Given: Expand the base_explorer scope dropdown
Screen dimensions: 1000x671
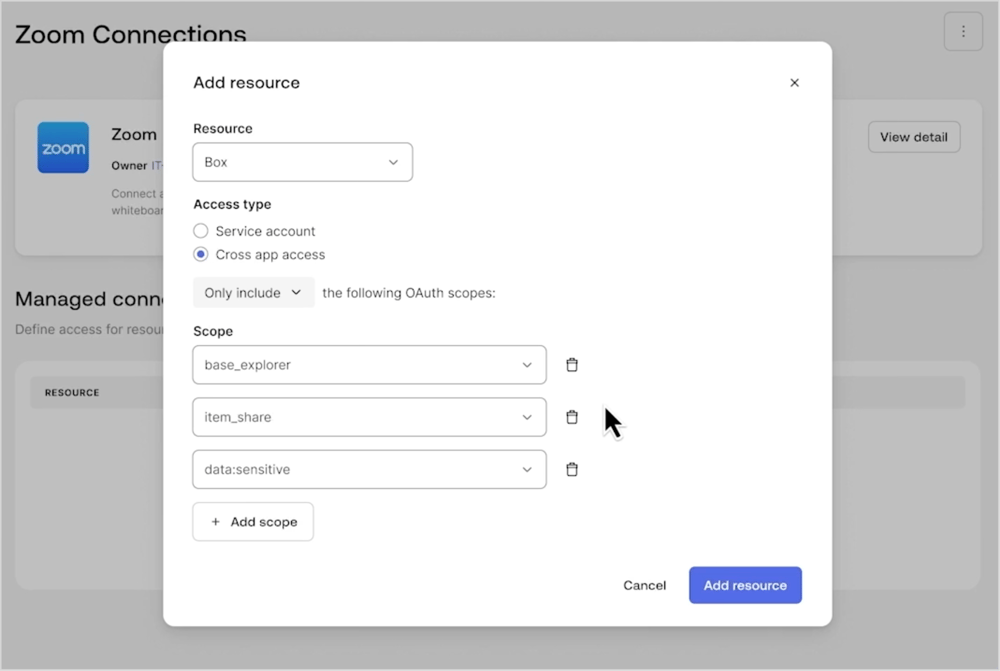Looking at the screenshot, I should [x=528, y=364].
